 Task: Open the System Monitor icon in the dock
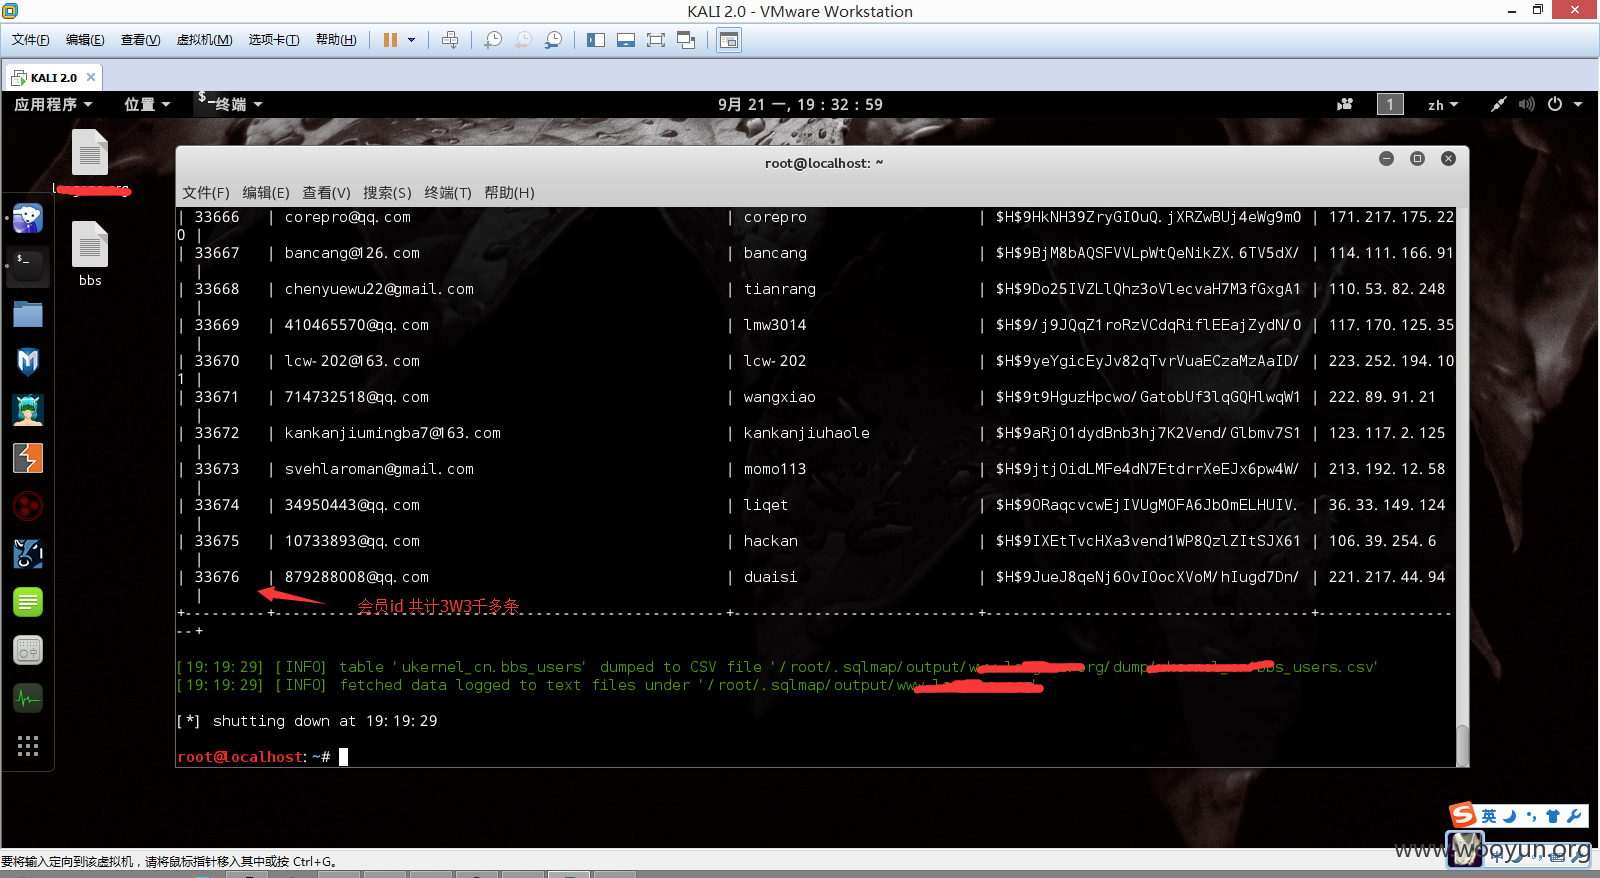tap(28, 698)
